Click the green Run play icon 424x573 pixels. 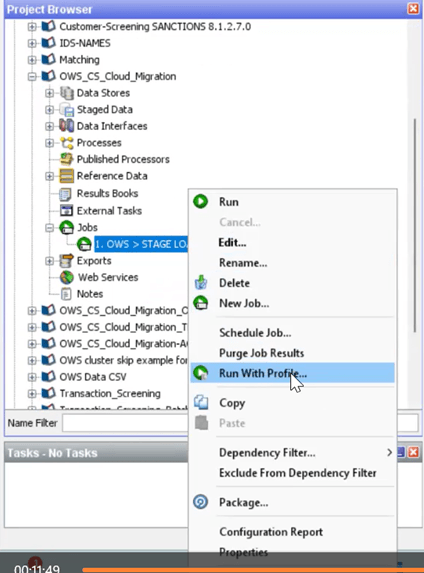pos(200,201)
